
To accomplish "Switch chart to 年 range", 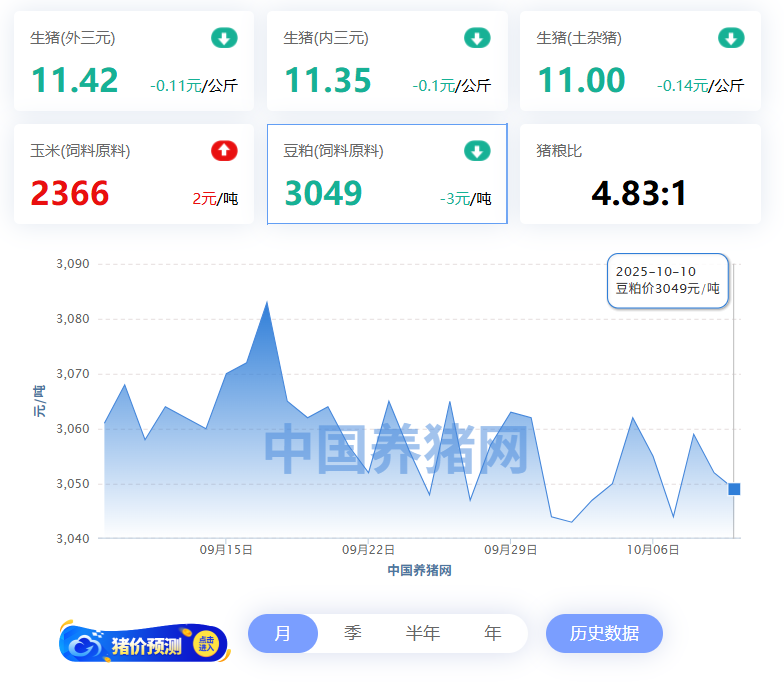I will tap(493, 634).
